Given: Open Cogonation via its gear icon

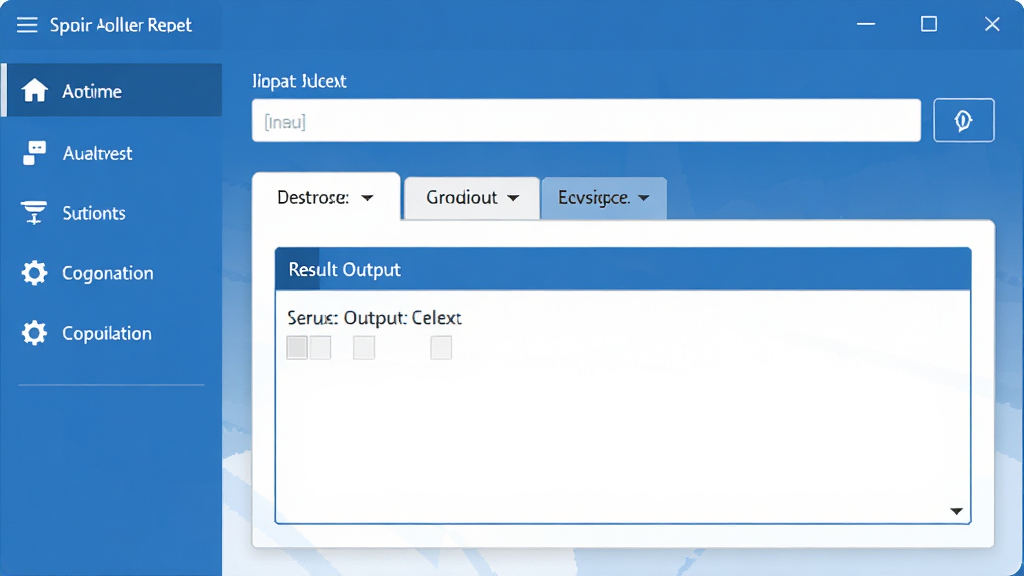Looking at the screenshot, I should tap(34, 272).
